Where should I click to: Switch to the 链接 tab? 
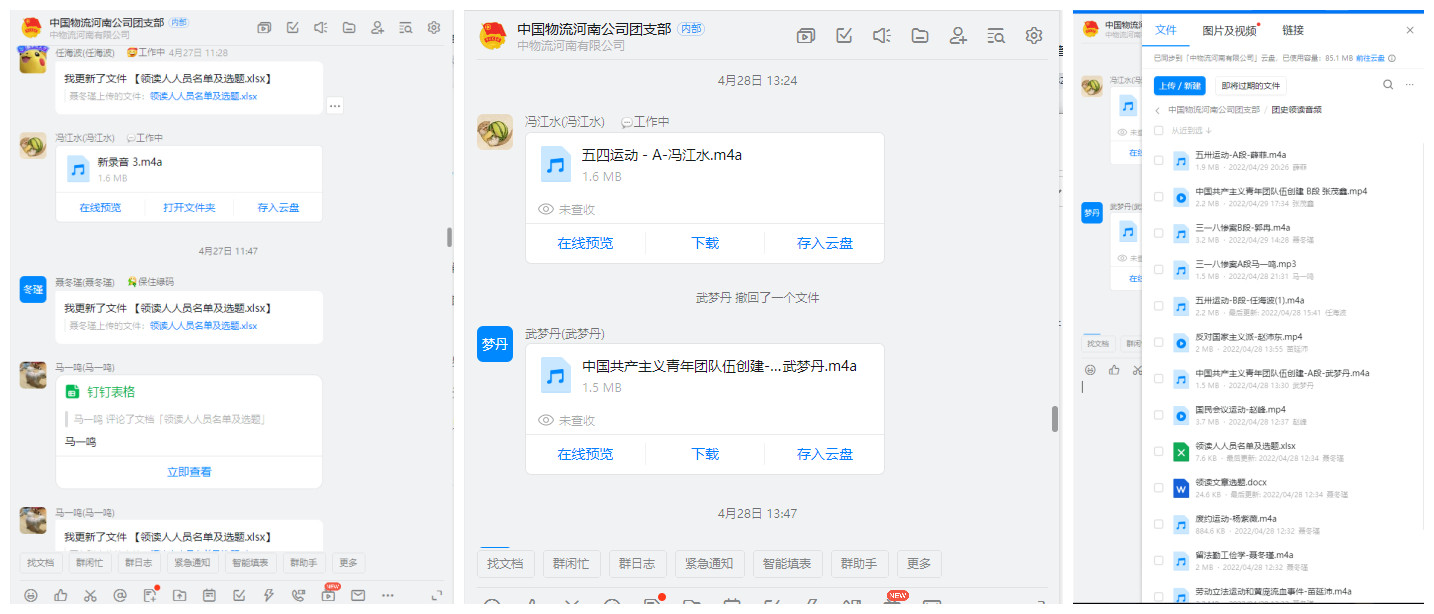pyautogui.click(x=1293, y=31)
